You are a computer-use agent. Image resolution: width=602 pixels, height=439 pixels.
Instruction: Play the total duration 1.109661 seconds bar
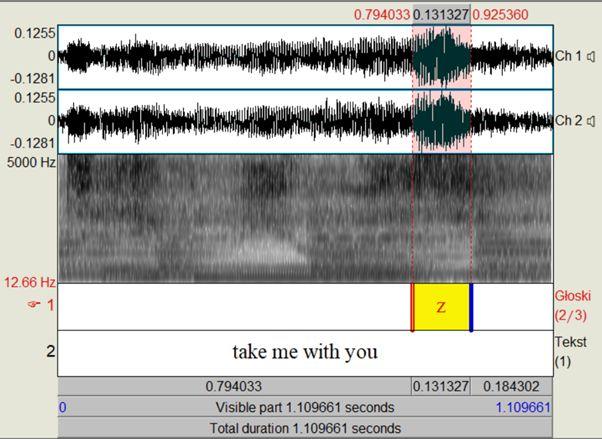tap(305, 428)
